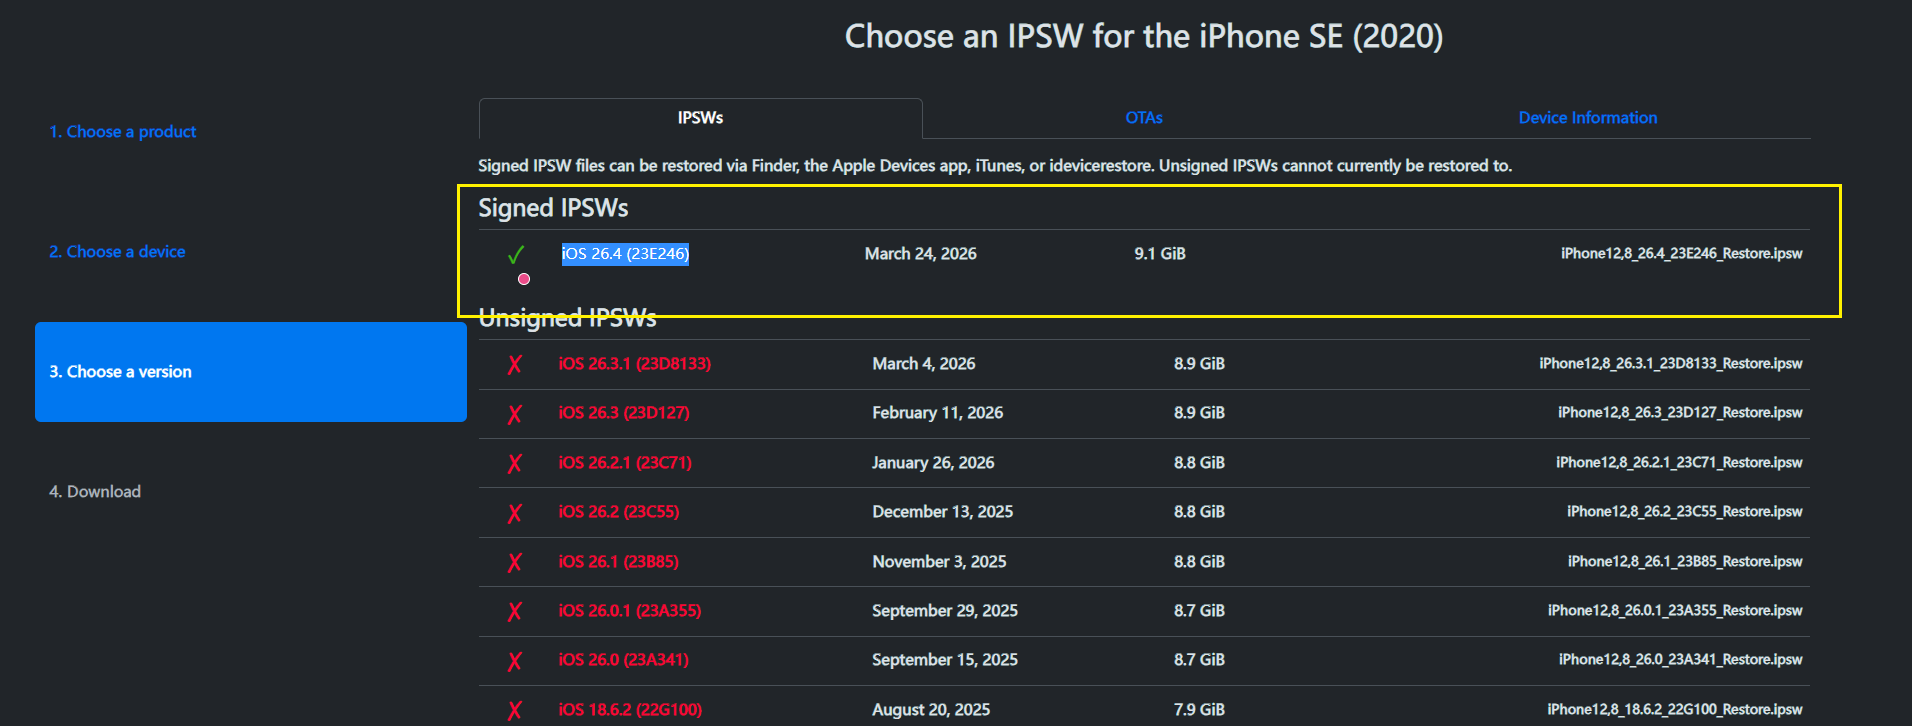Click the Choose a version step
Viewport: 1912px width, 726px height.
click(120, 372)
